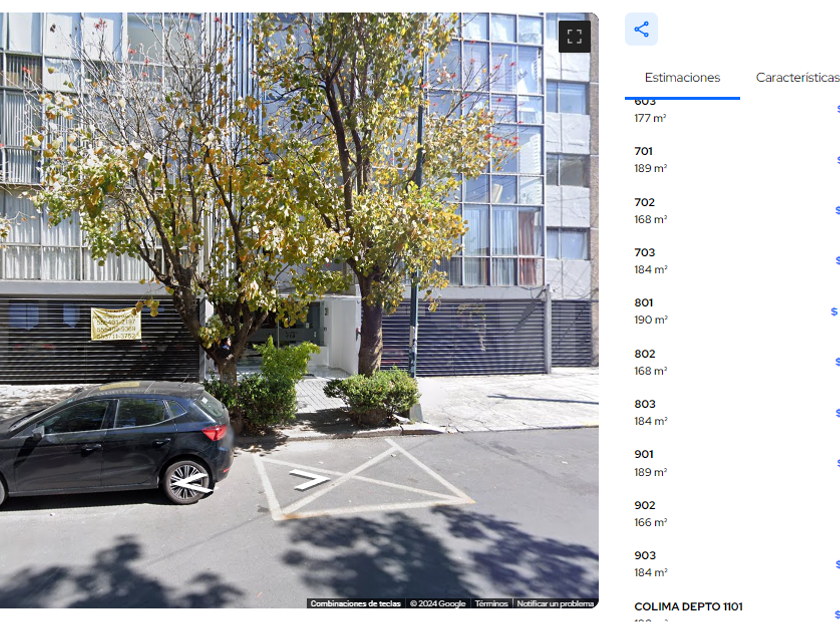Move street view back with left arrow

point(193,482)
